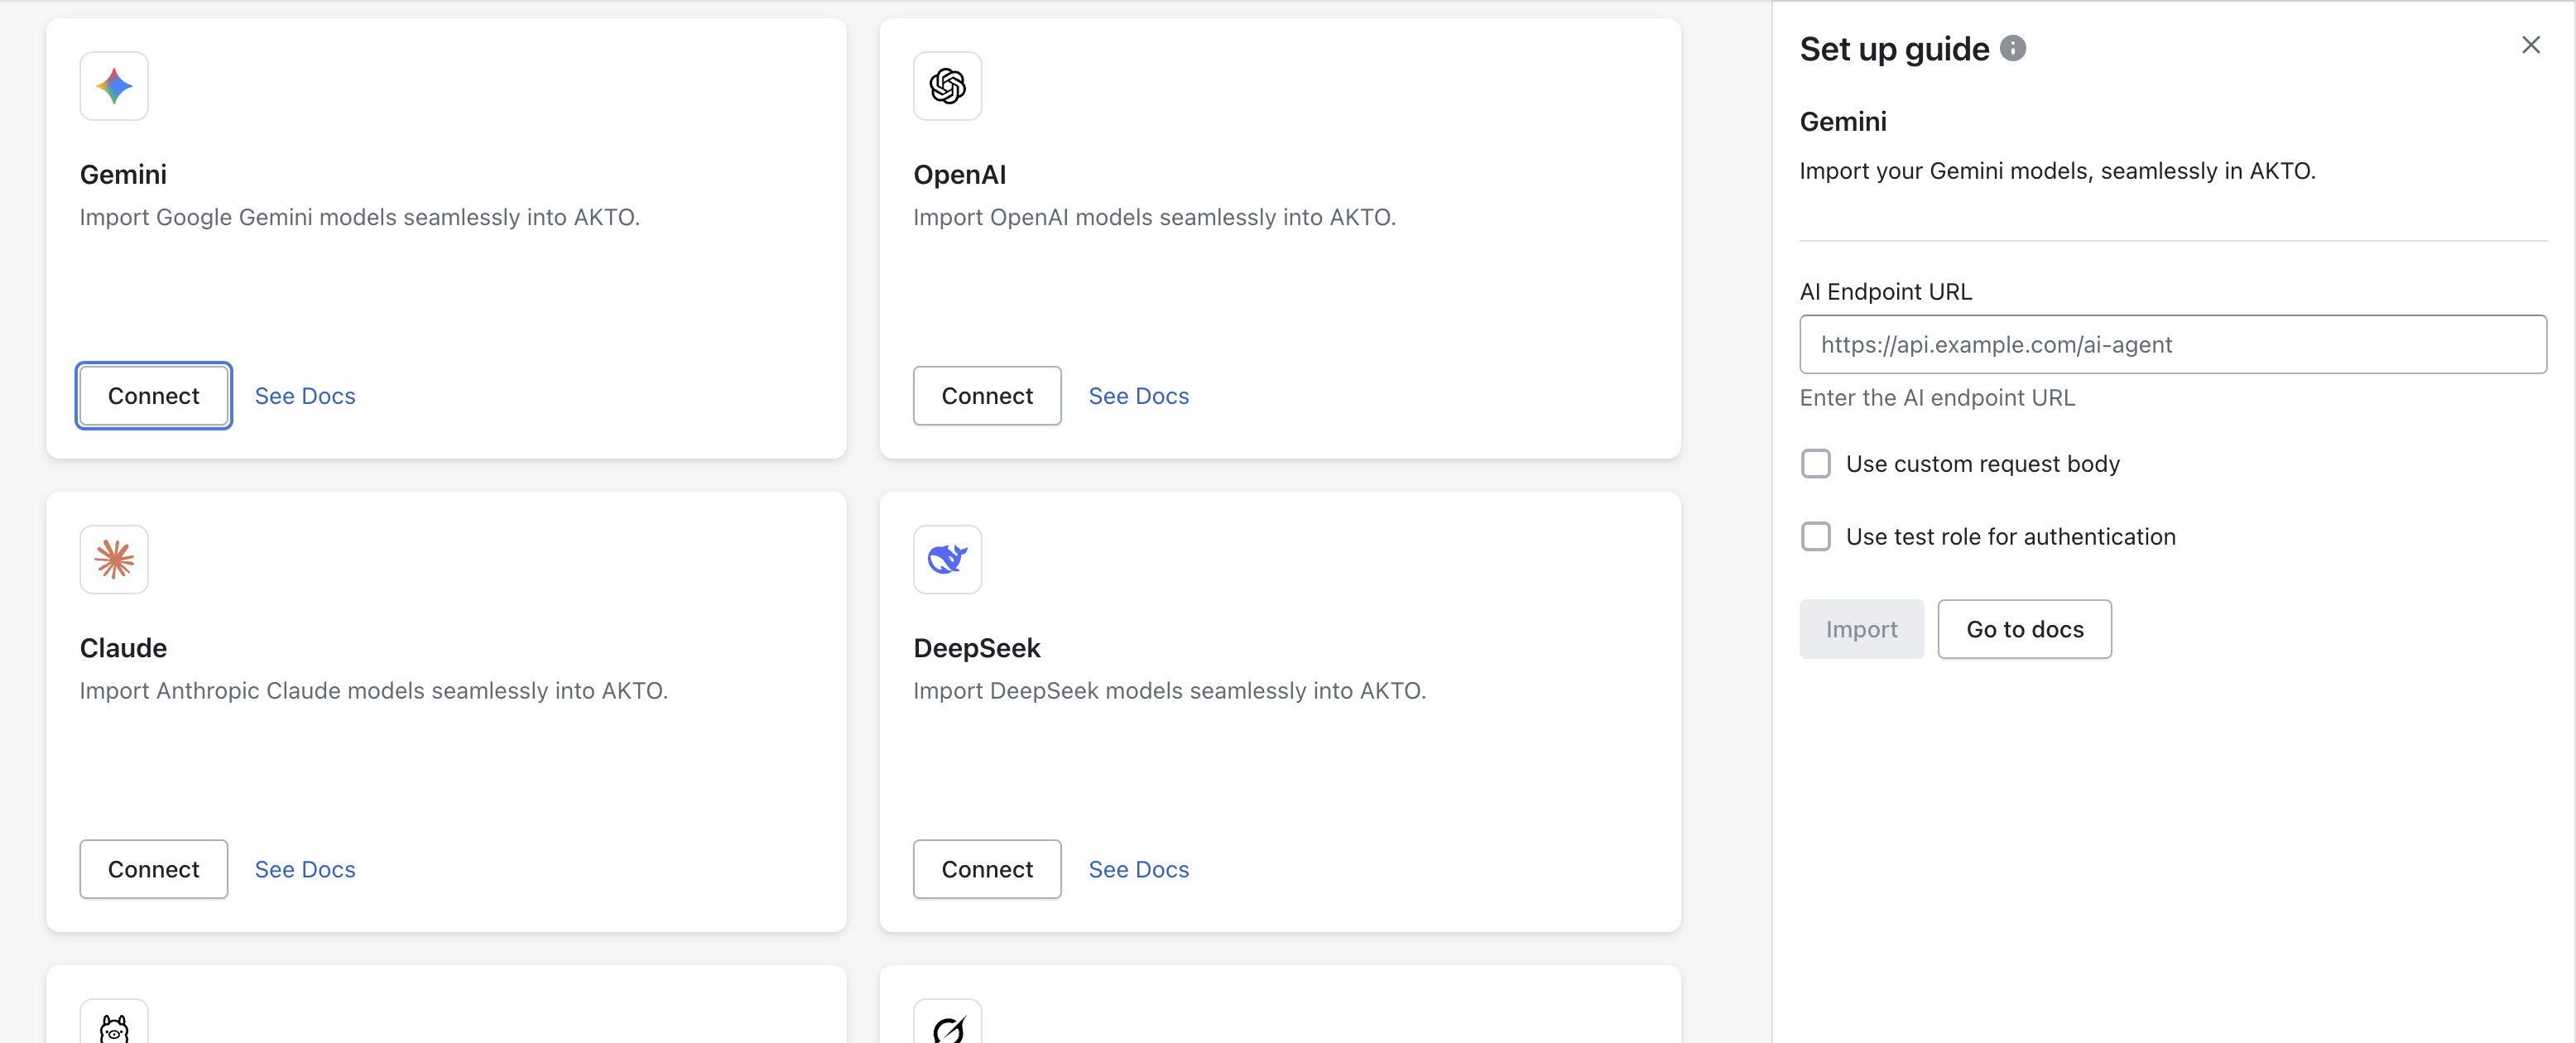View See Docs link for DeepSeek

(1138, 869)
